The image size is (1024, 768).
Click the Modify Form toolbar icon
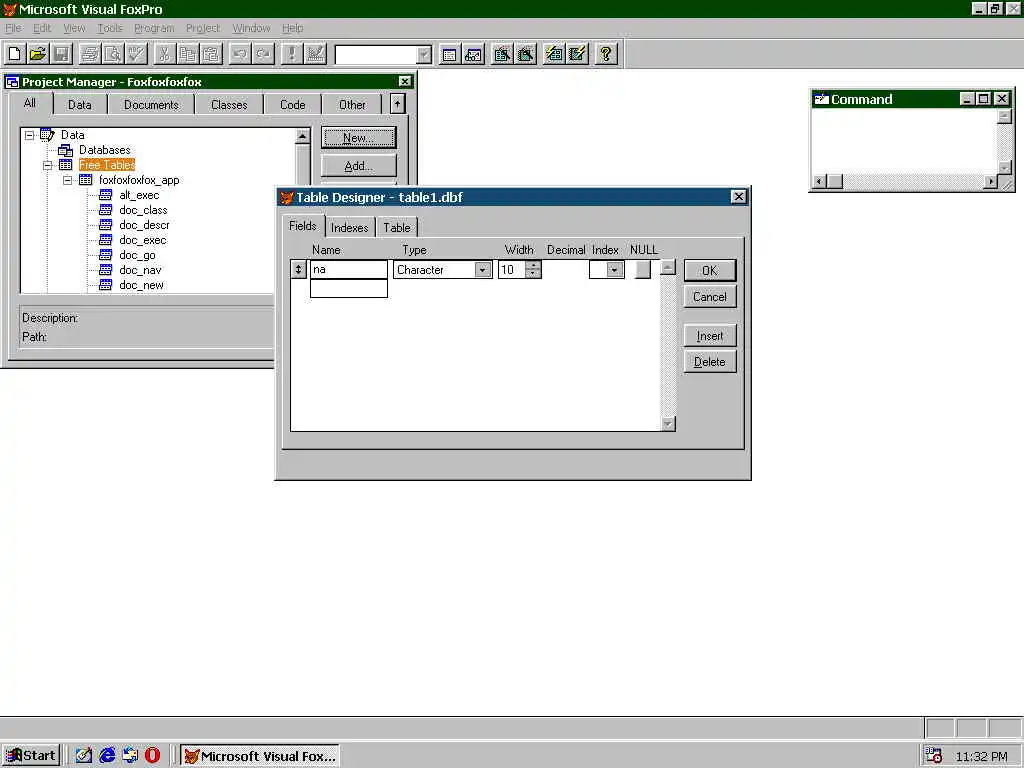(315, 54)
